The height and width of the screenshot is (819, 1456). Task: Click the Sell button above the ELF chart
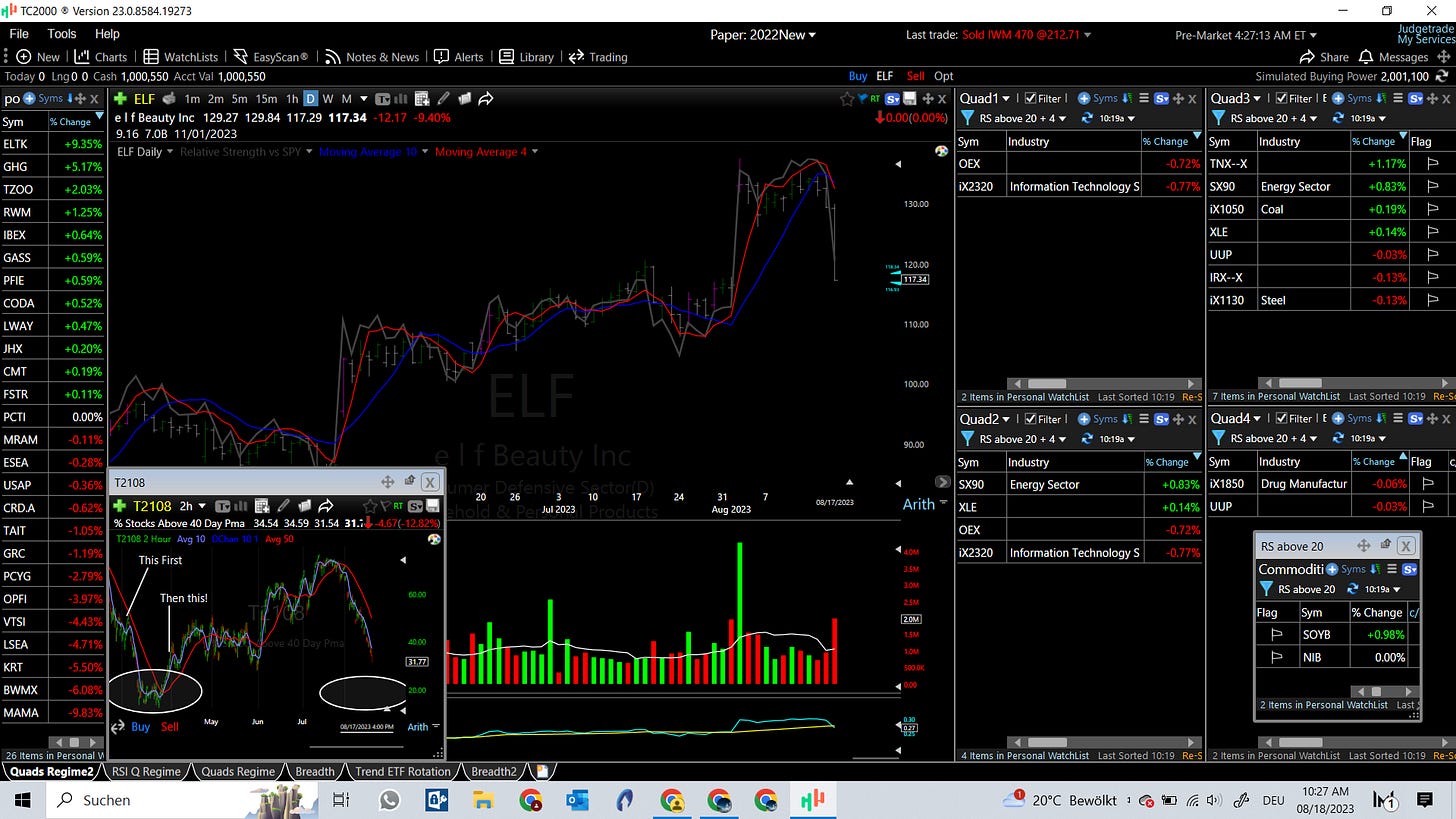(915, 76)
